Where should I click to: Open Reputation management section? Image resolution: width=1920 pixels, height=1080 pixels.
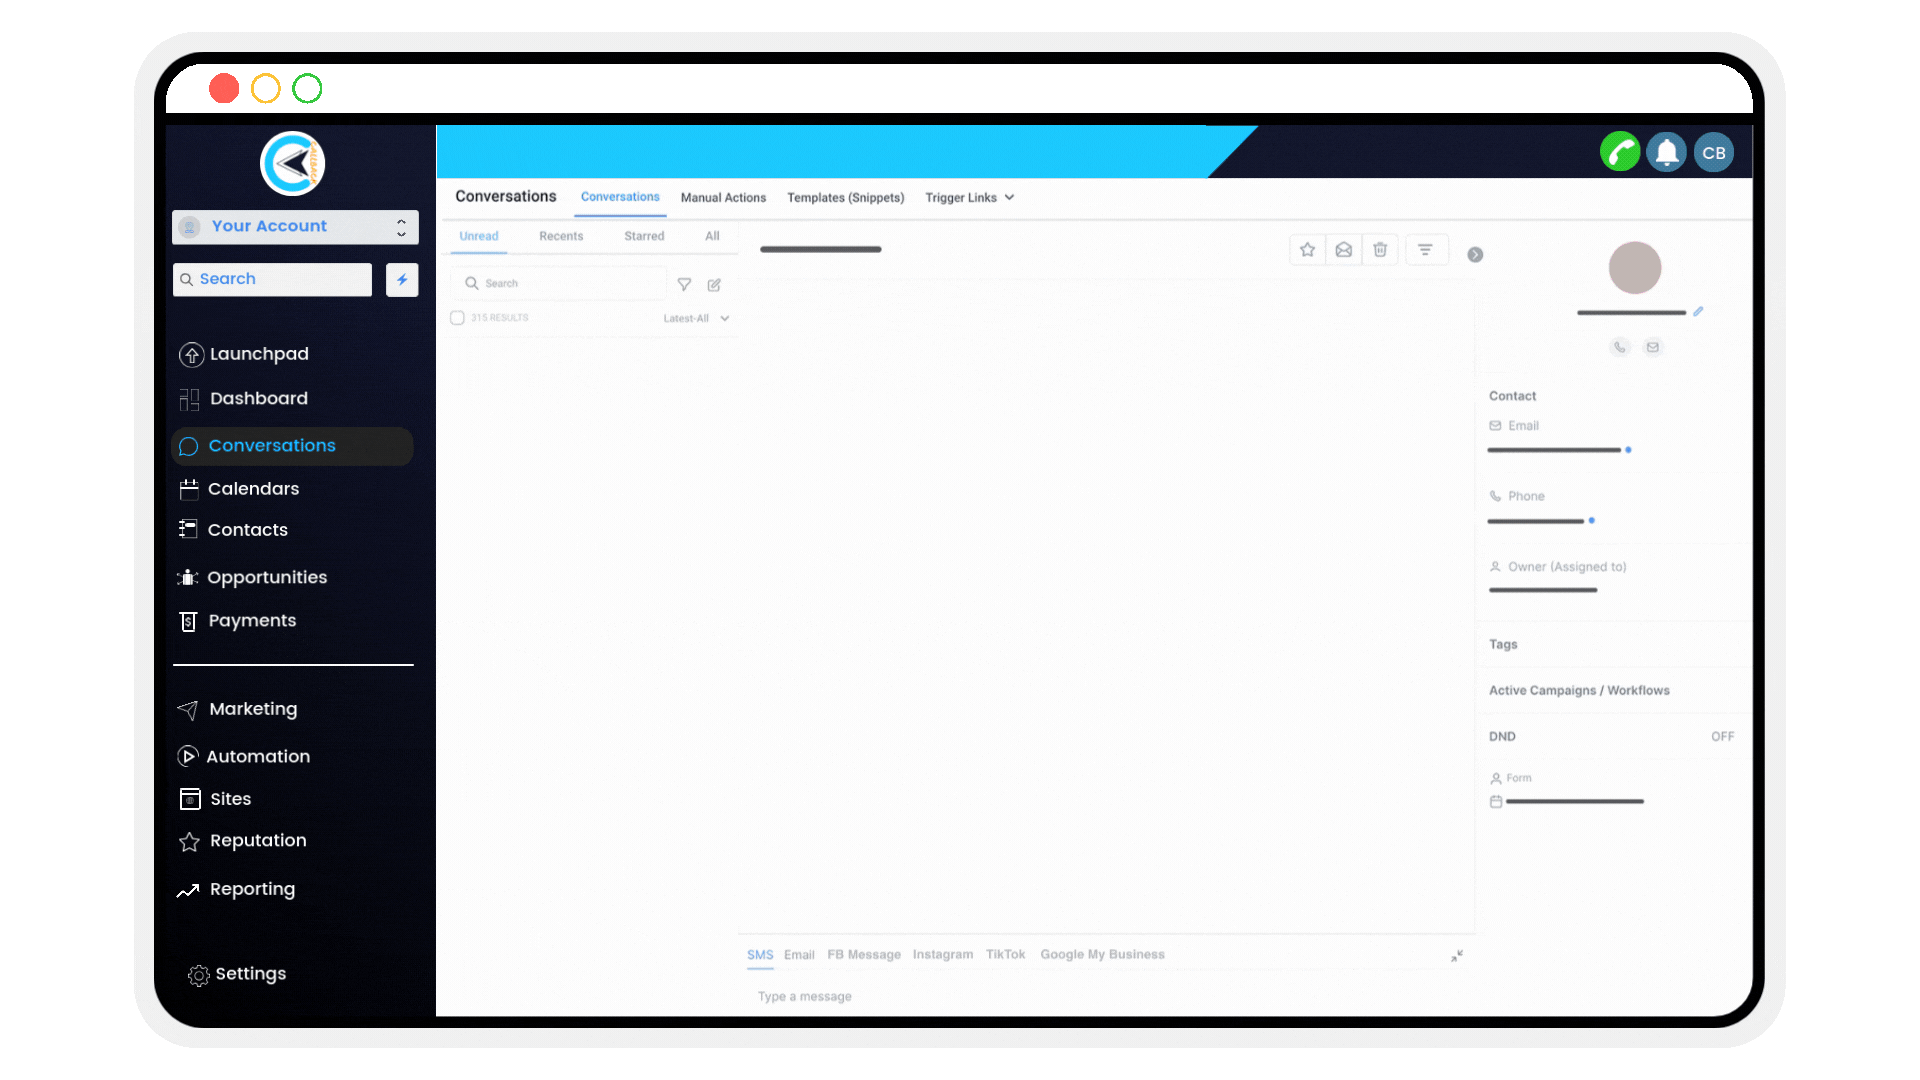(257, 840)
